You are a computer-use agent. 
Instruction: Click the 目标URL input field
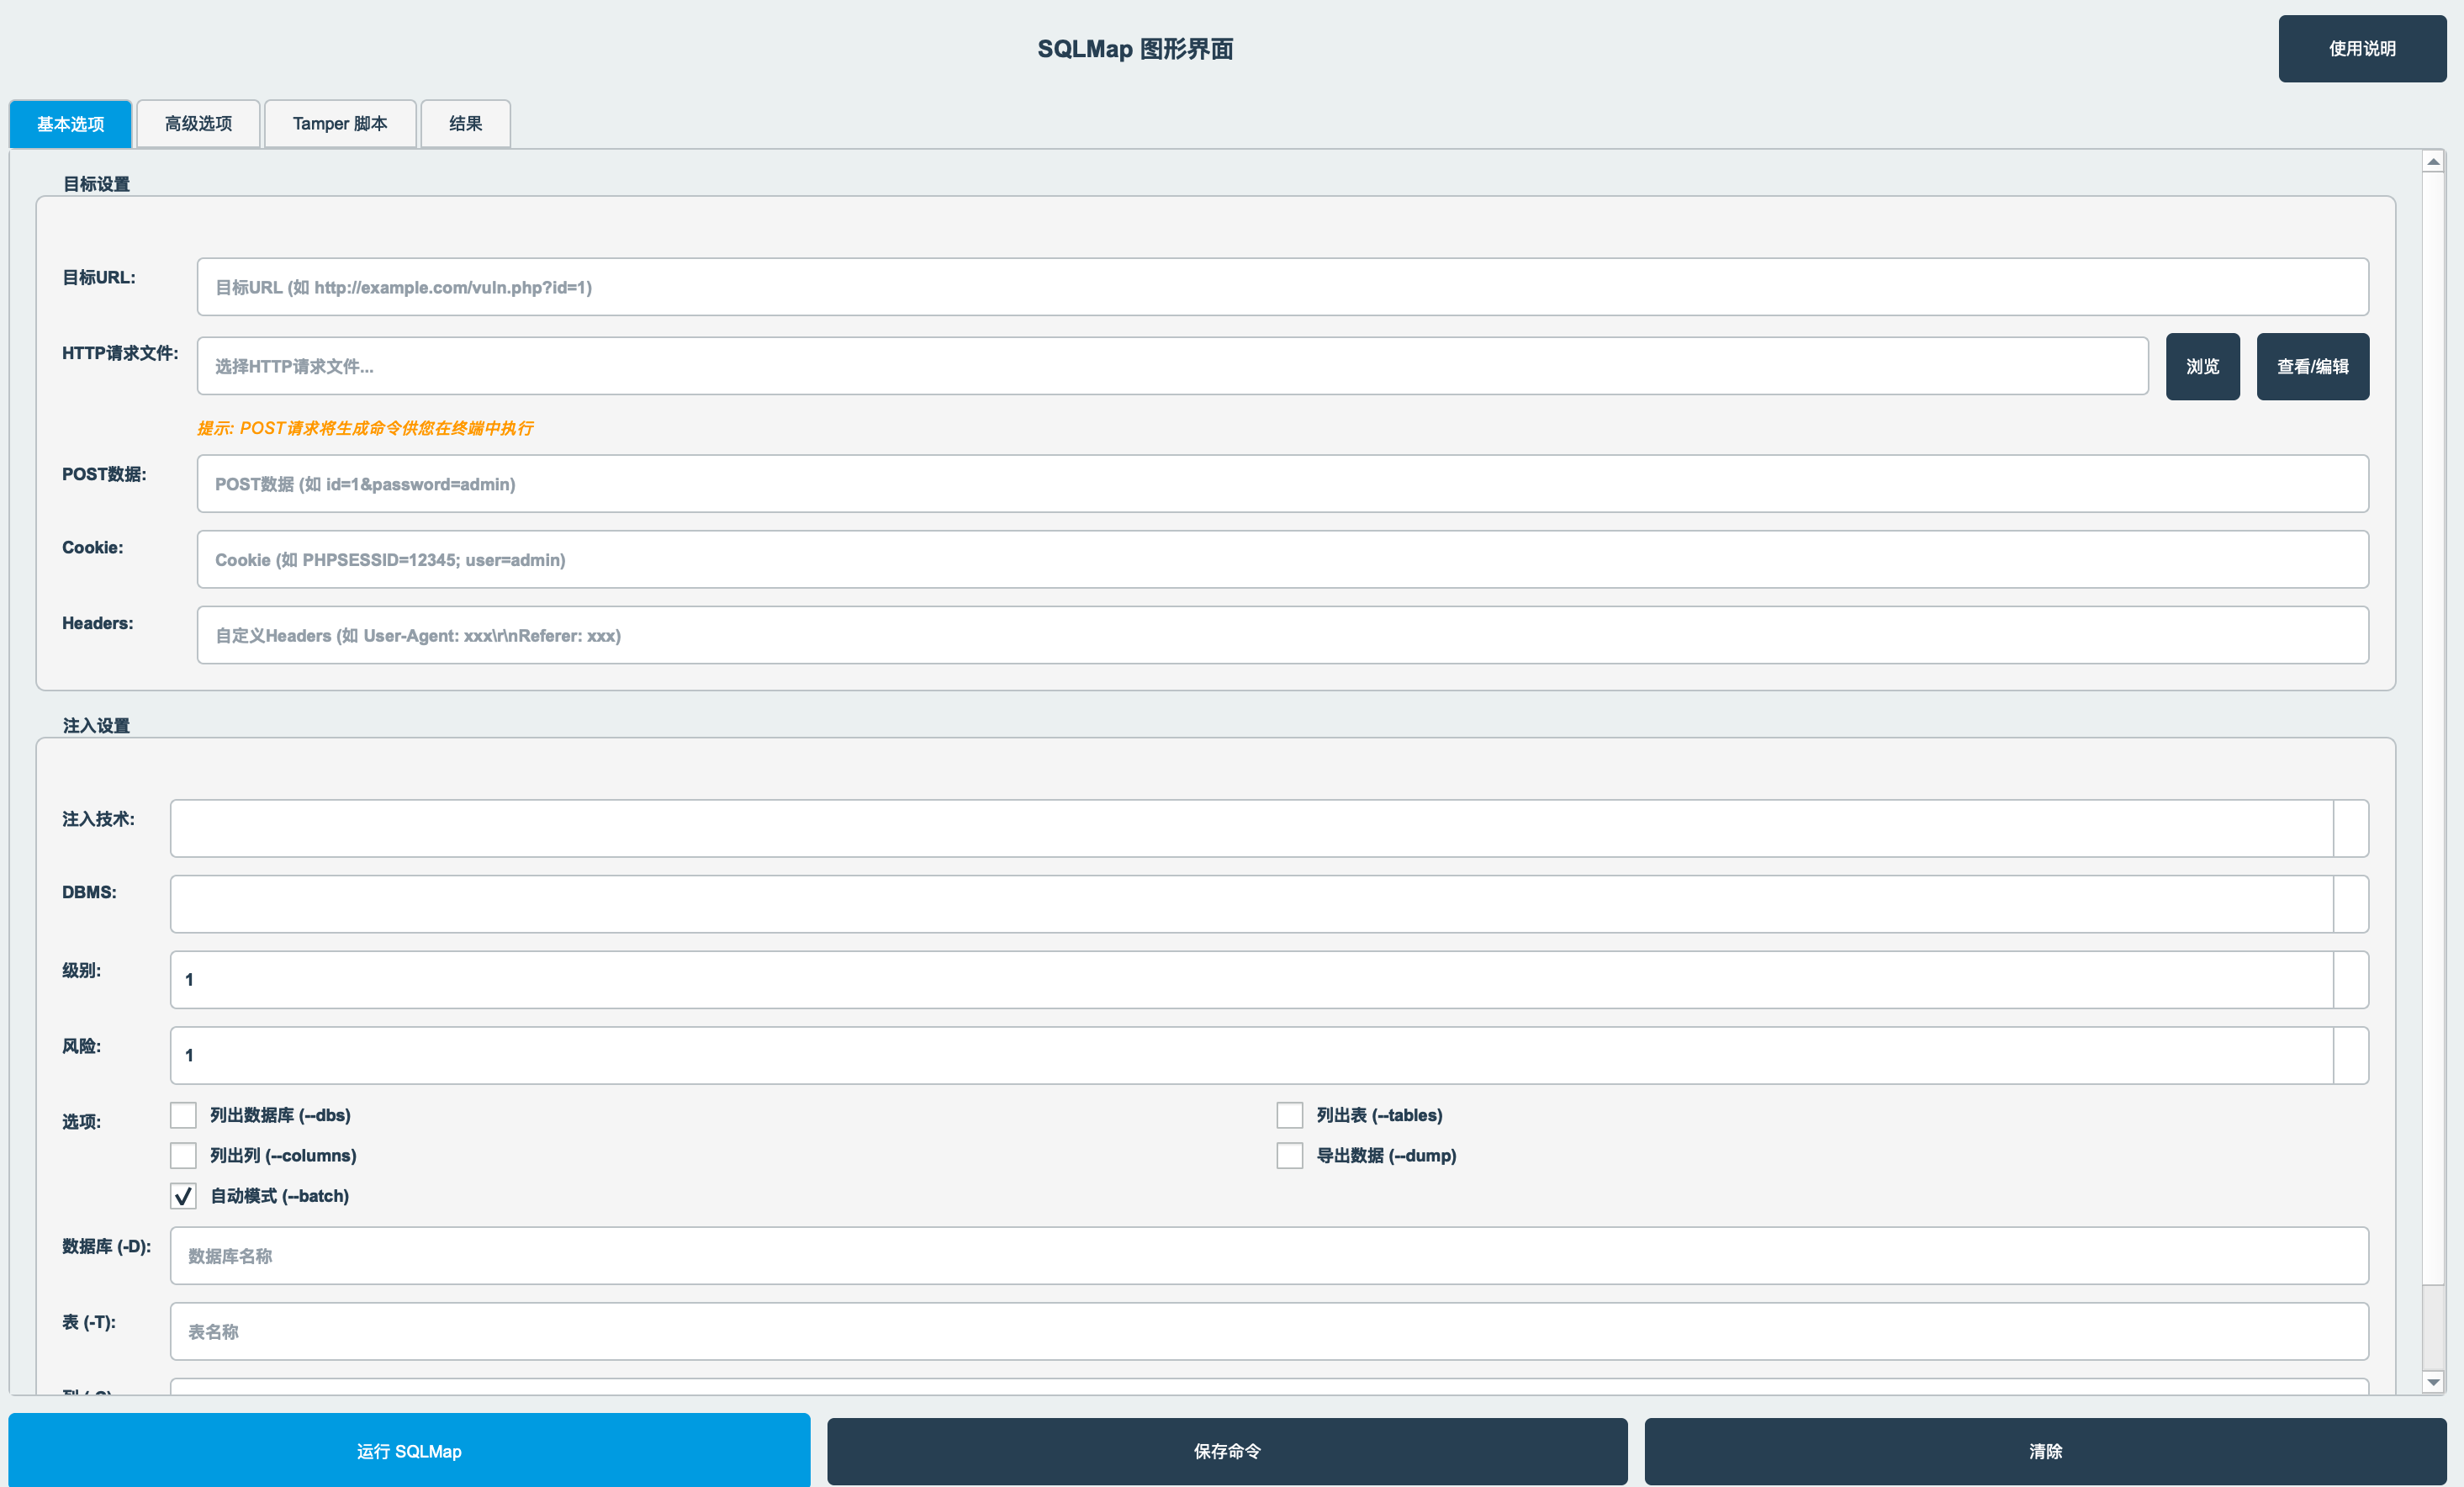[x=1282, y=287]
